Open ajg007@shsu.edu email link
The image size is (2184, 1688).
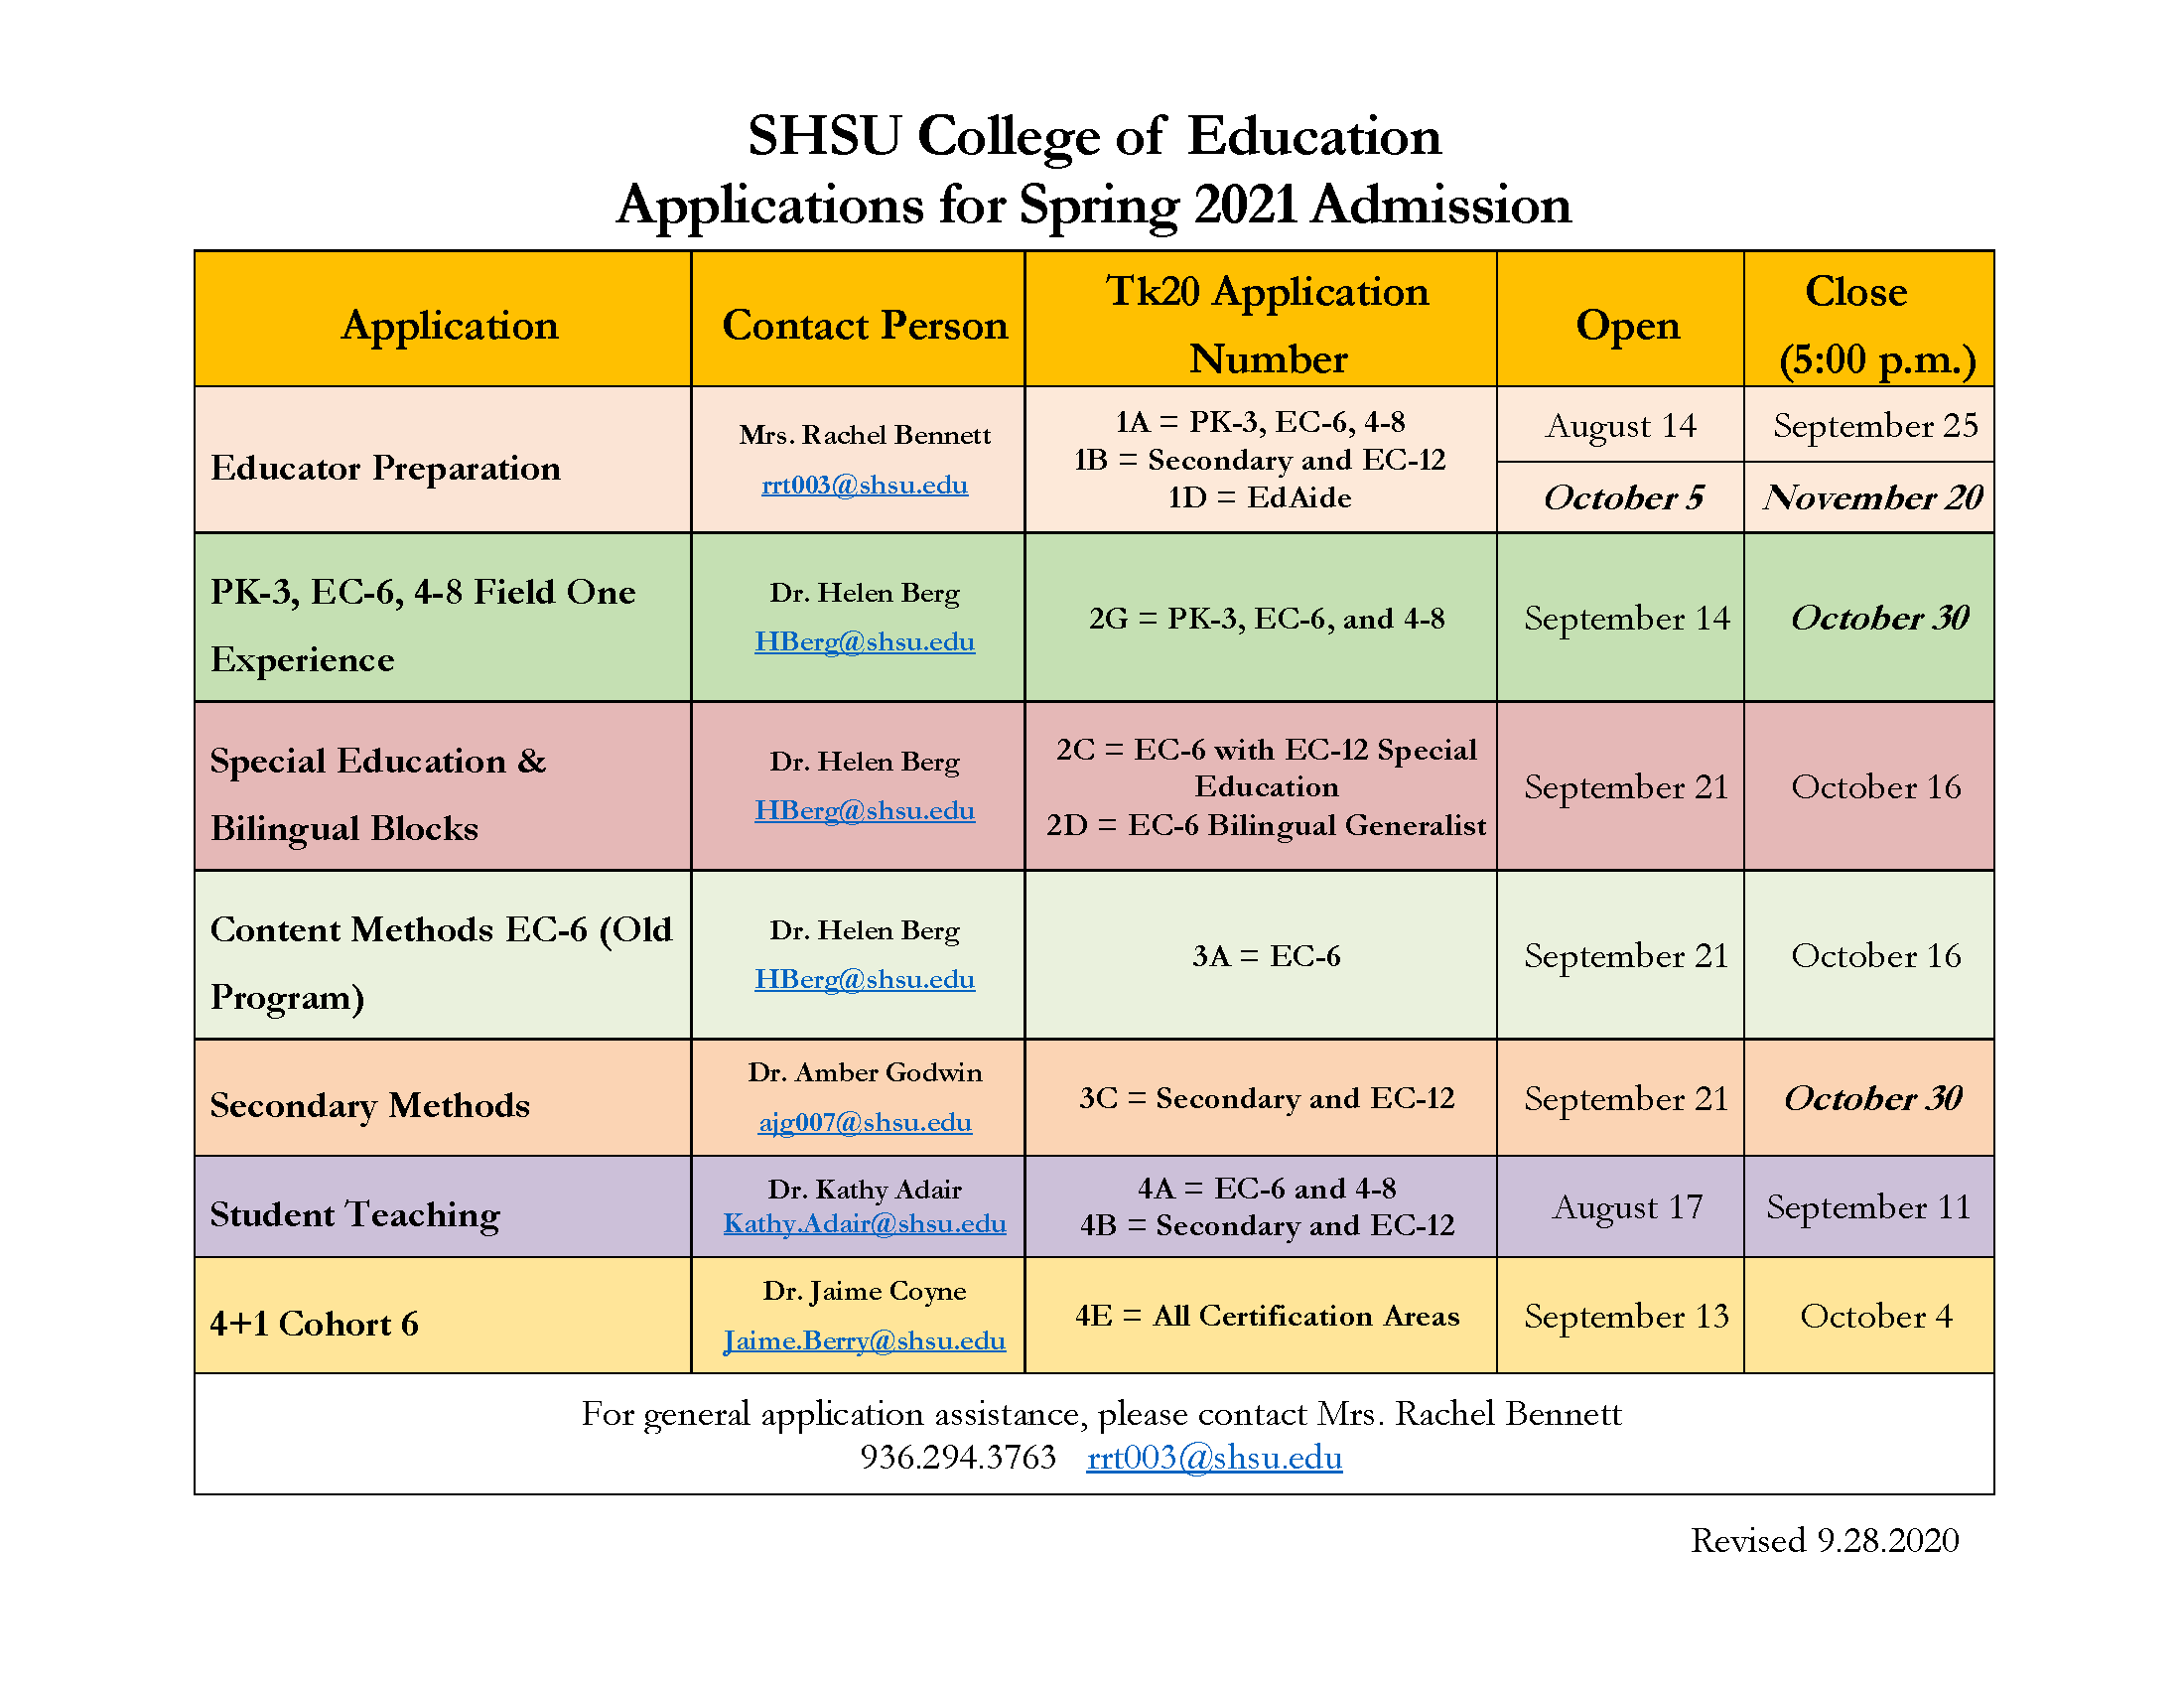tap(864, 1122)
